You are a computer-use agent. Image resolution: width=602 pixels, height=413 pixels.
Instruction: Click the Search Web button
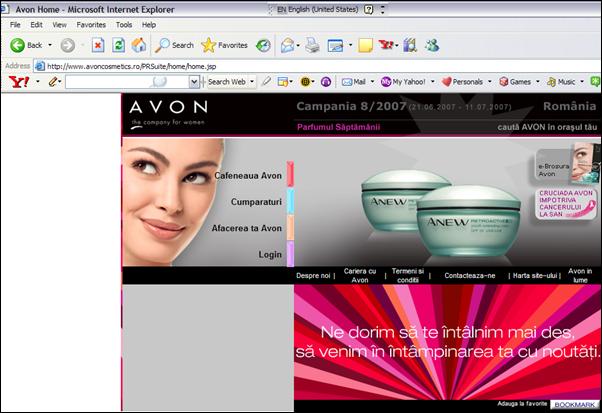click(x=227, y=82)
